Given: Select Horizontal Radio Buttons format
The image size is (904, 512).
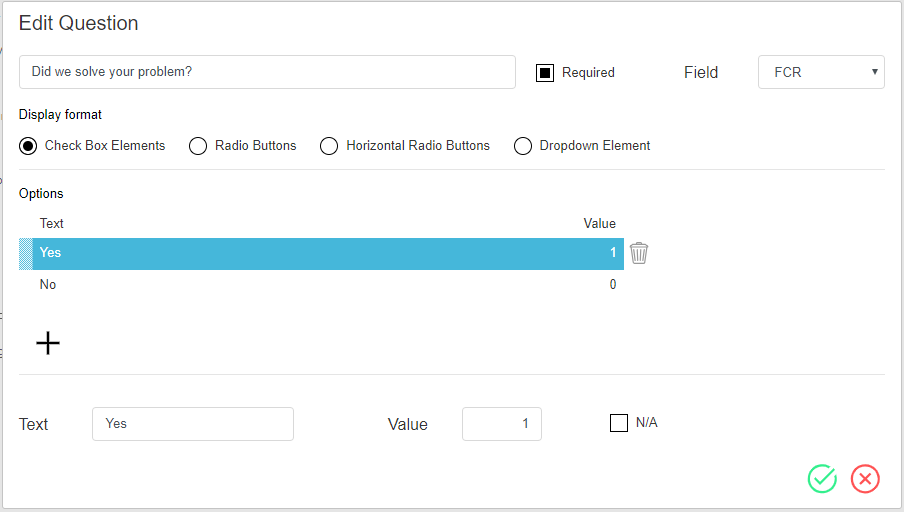Looking at the screenshot, I should pyautogui.click(x=329, y=146).
